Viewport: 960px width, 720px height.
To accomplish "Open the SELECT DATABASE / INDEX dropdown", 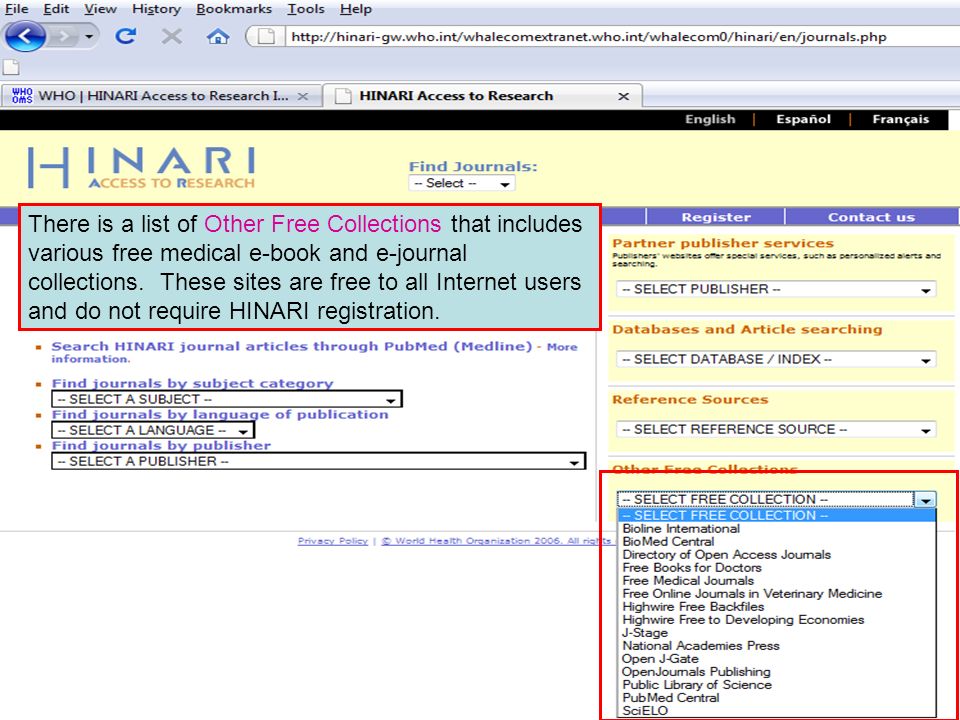I will (x=776, y=359).
